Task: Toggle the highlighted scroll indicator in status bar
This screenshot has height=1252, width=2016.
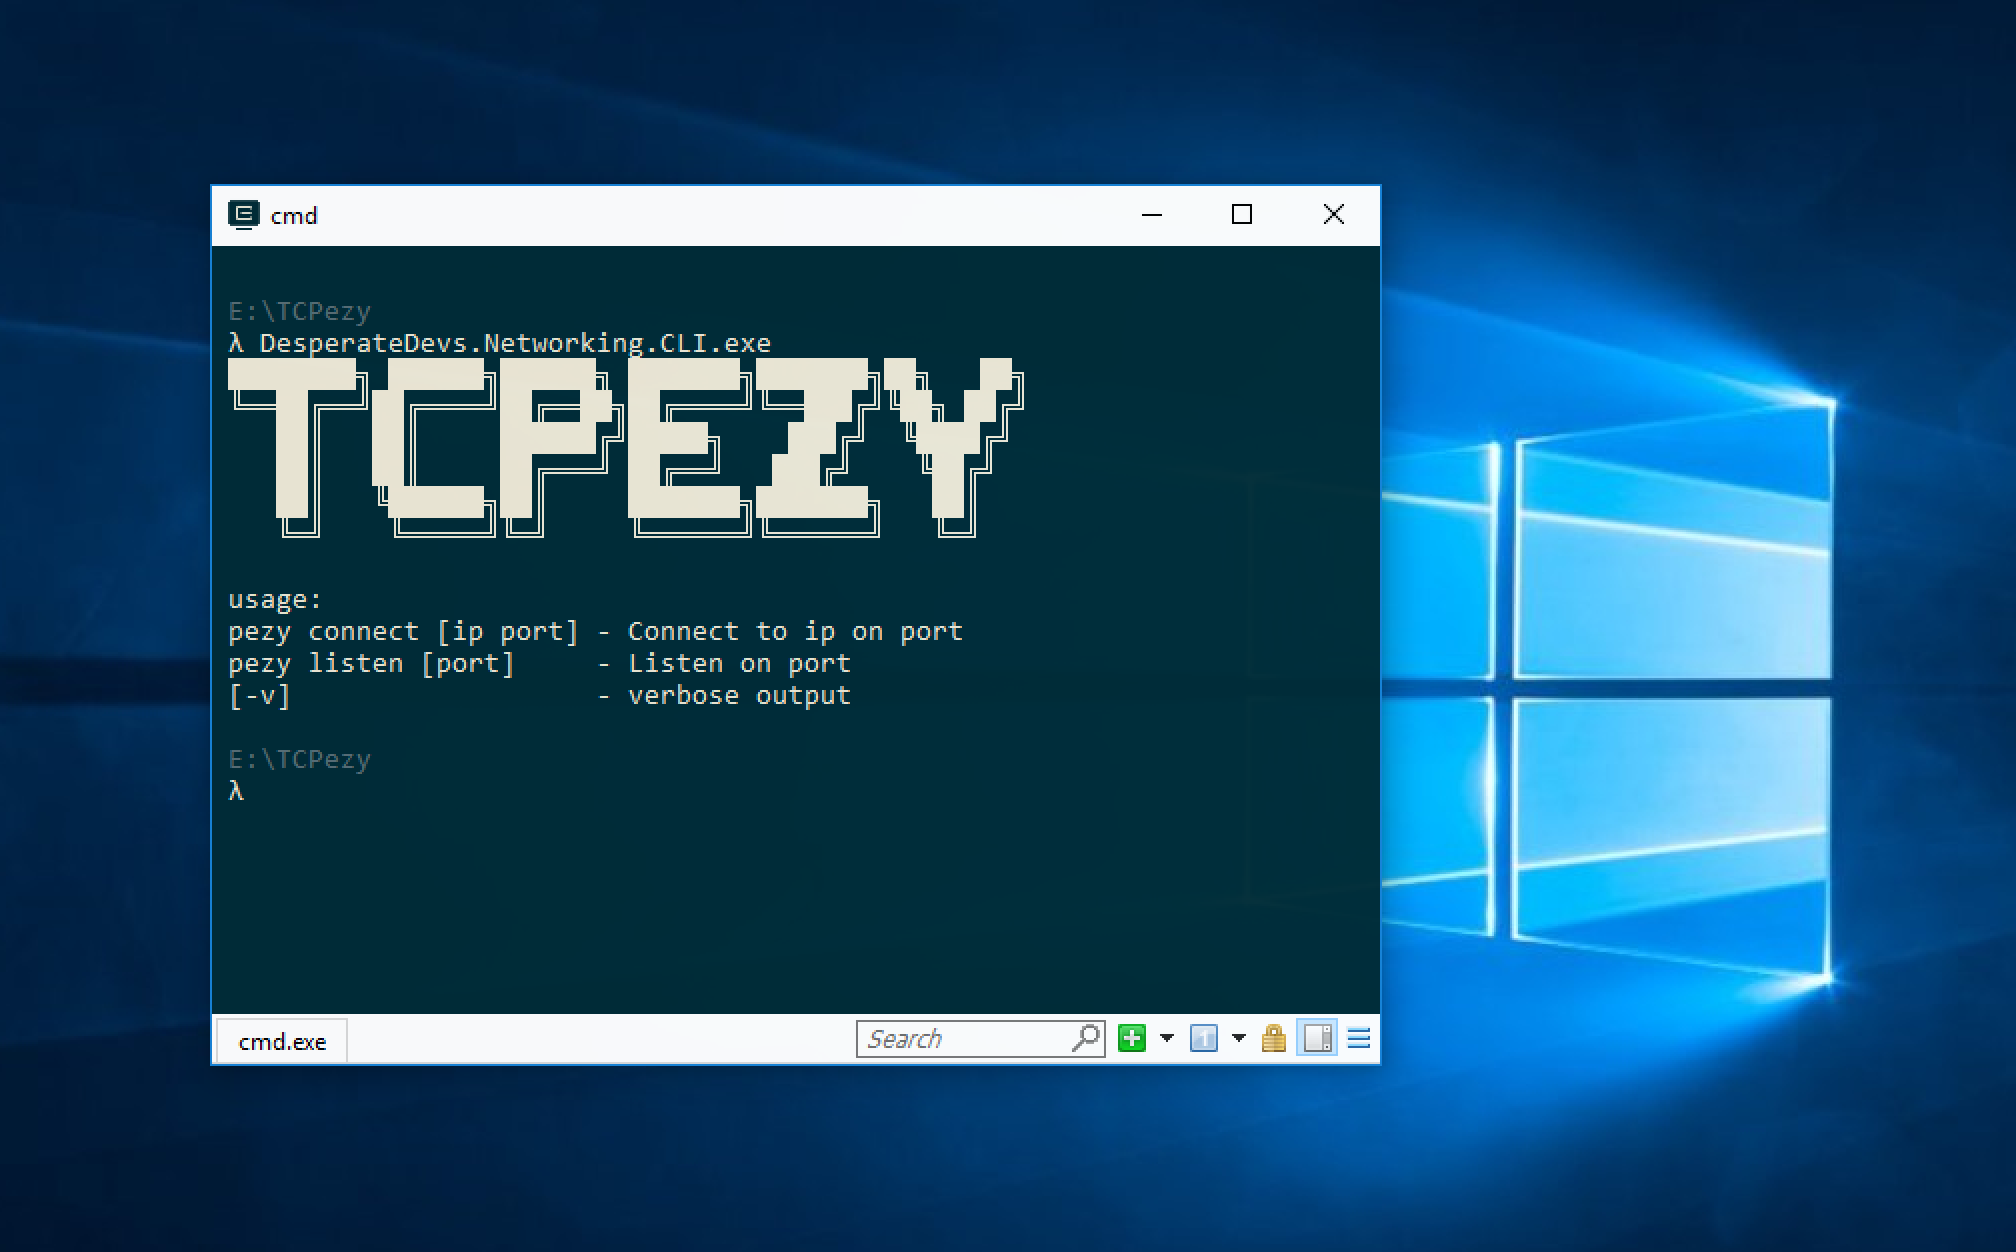Action: pyautogui.click(x=1317, y=1039)
